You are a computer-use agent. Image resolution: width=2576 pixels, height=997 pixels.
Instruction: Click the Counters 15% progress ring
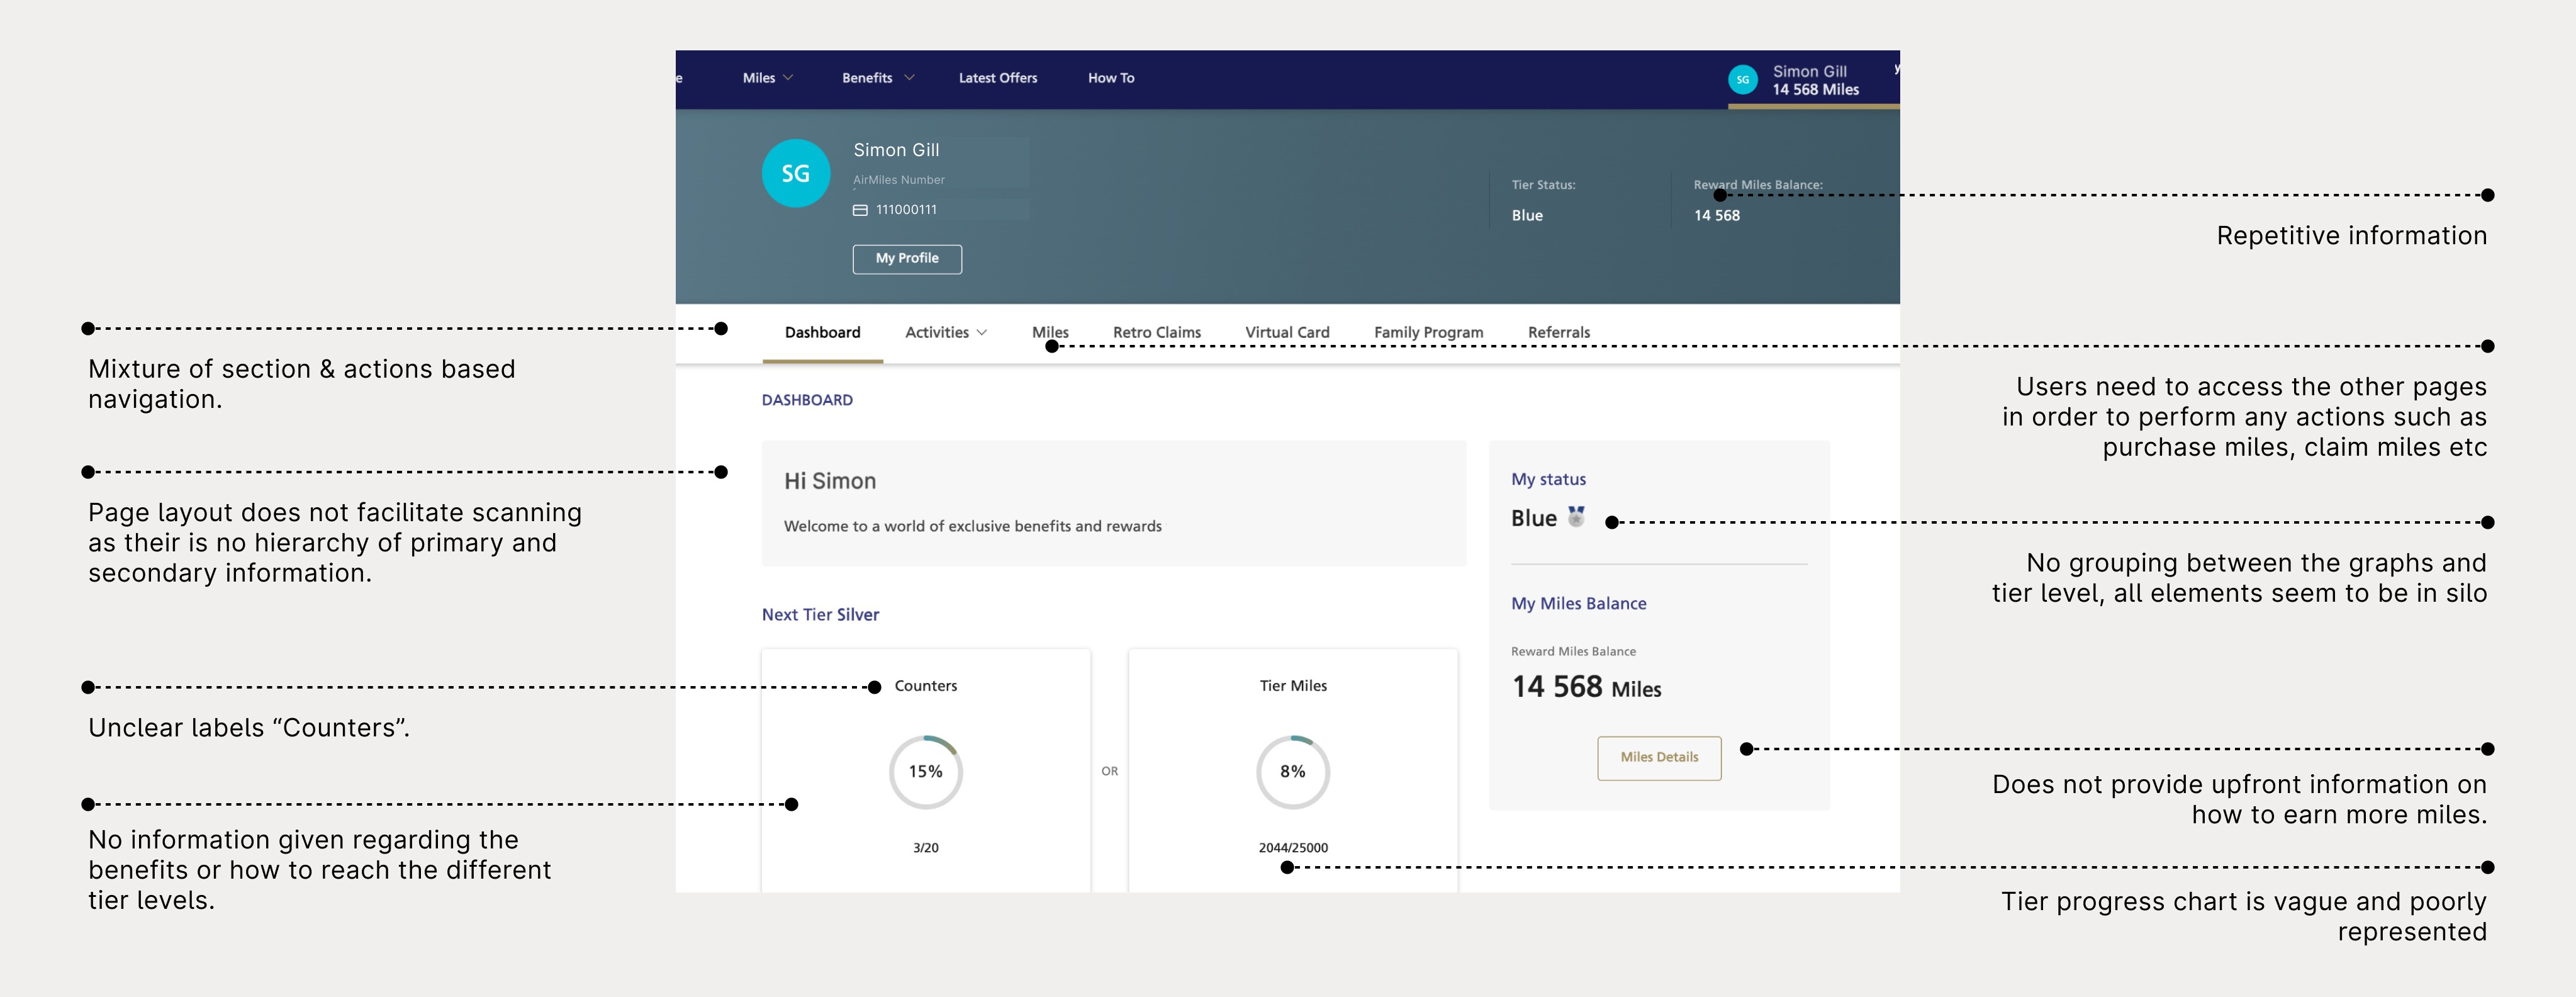pyautogui.click(x=926, y=772)
